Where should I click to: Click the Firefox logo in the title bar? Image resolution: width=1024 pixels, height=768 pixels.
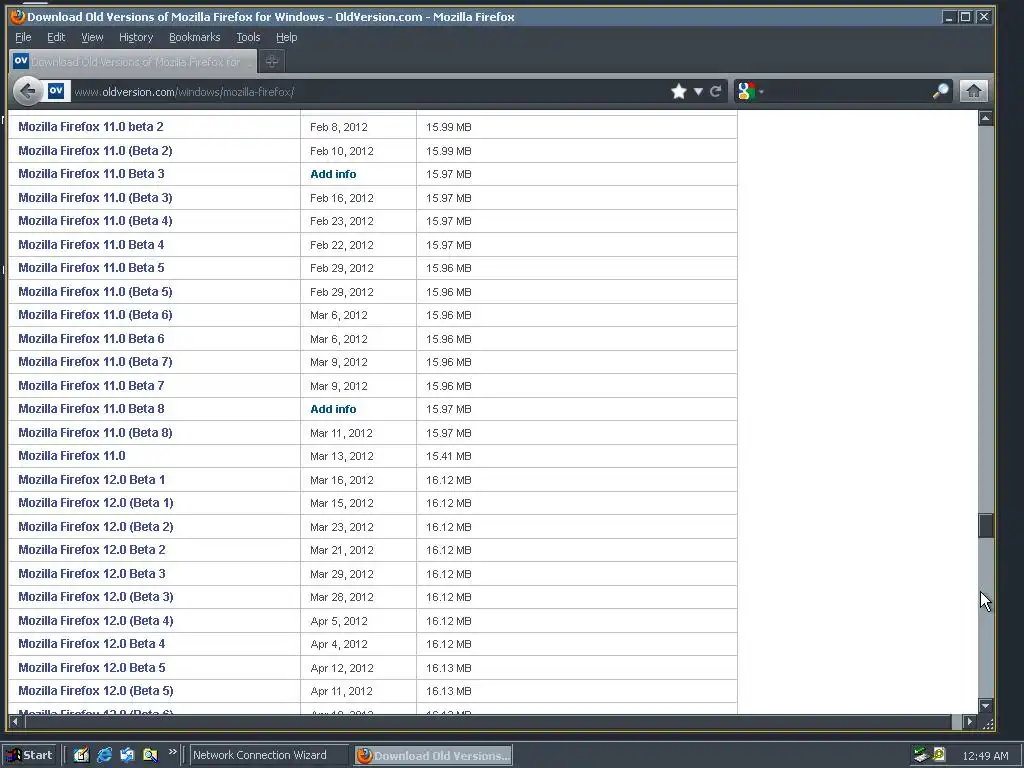17,16
